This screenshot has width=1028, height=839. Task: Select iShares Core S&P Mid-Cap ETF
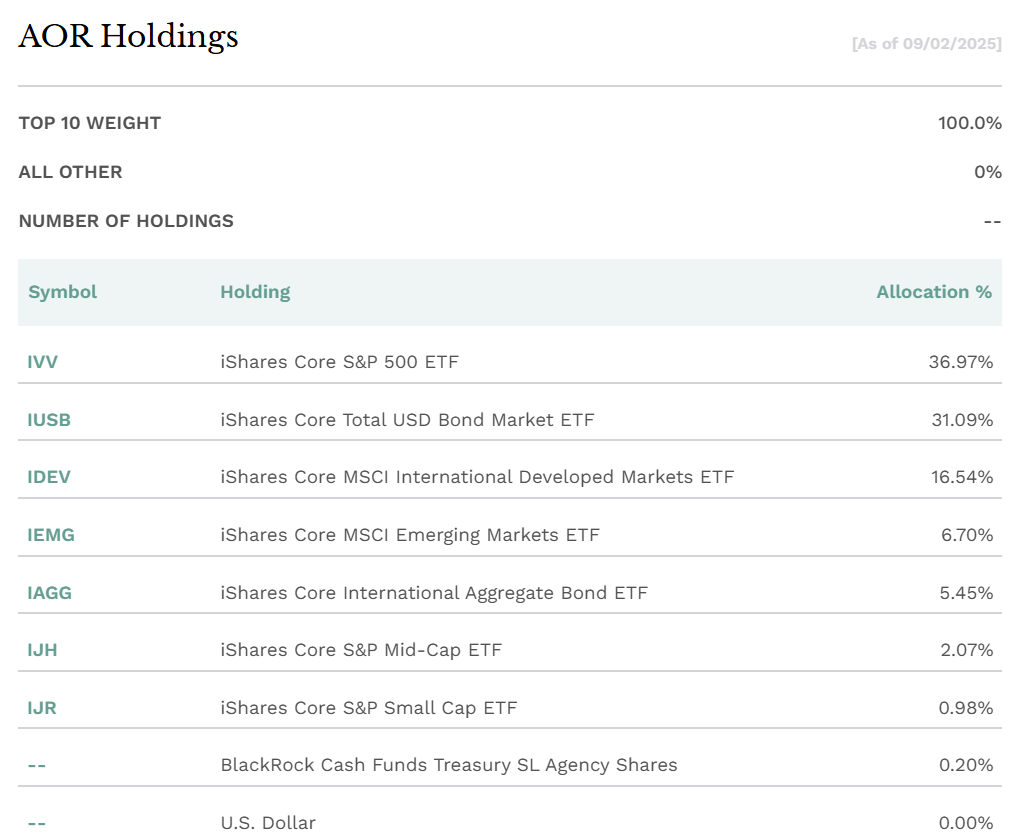[361, 650]
